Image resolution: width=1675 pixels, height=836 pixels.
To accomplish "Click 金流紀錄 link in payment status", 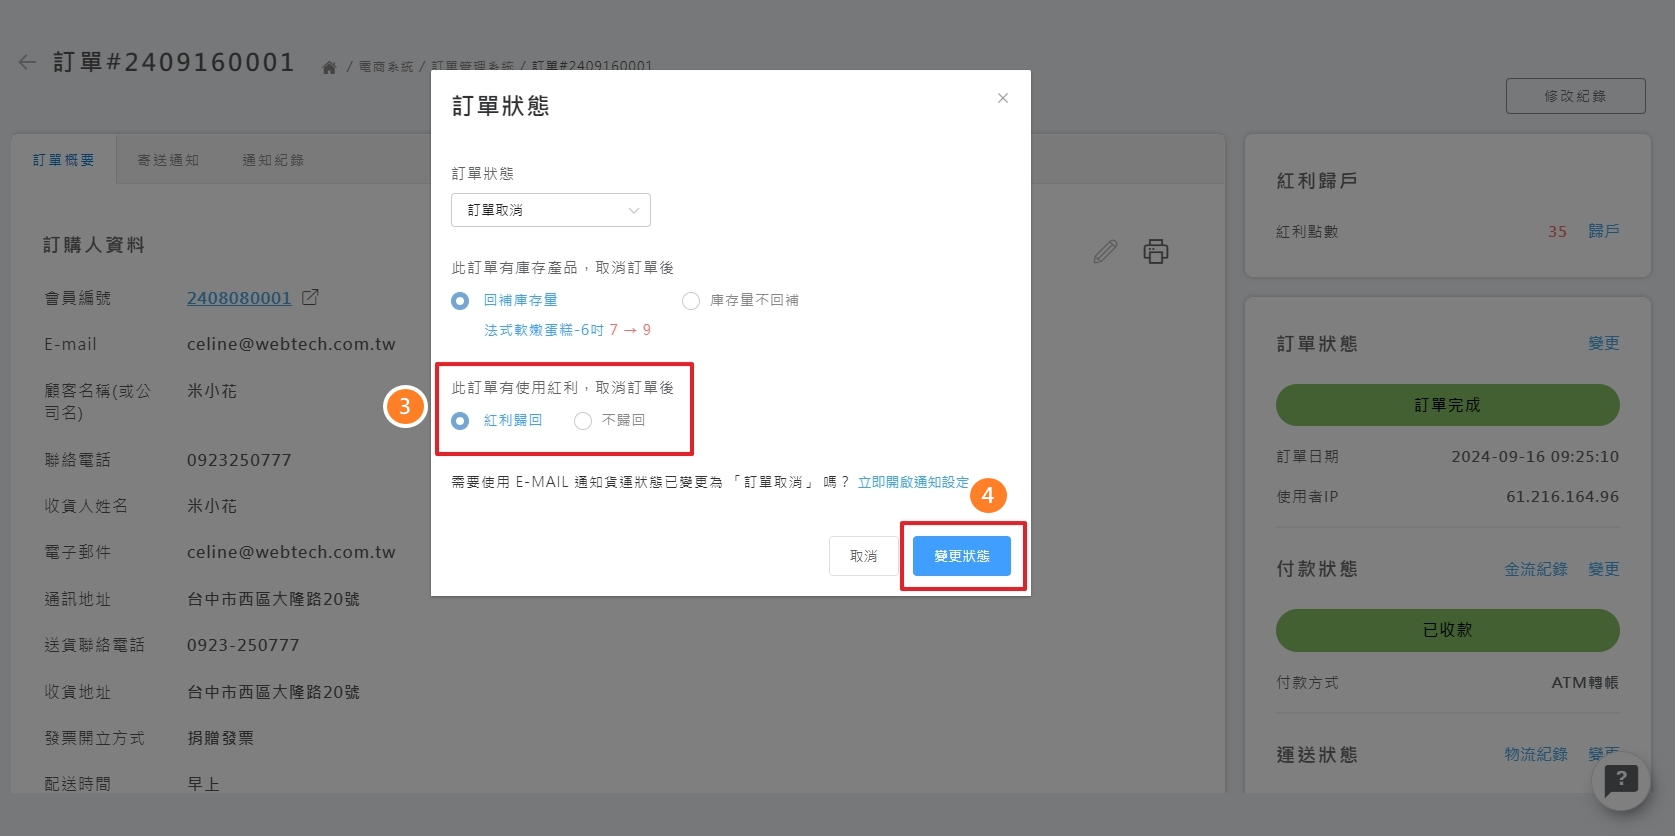I will pyautogui.click(x=1535, y=569).
